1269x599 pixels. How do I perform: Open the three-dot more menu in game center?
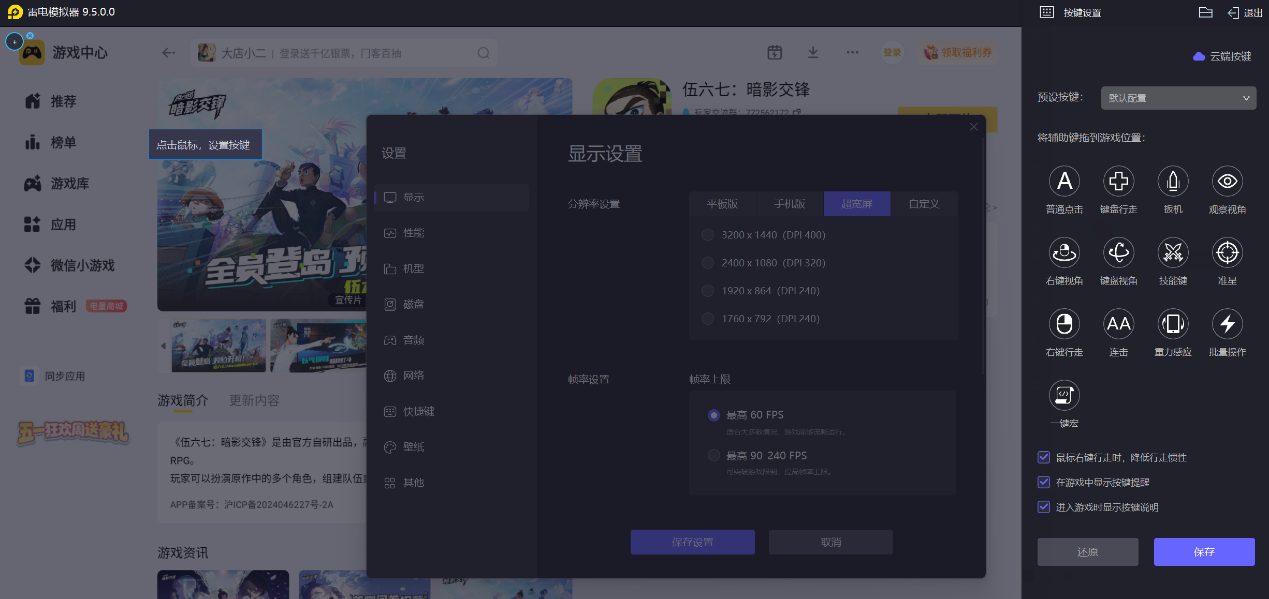point(852,53)
